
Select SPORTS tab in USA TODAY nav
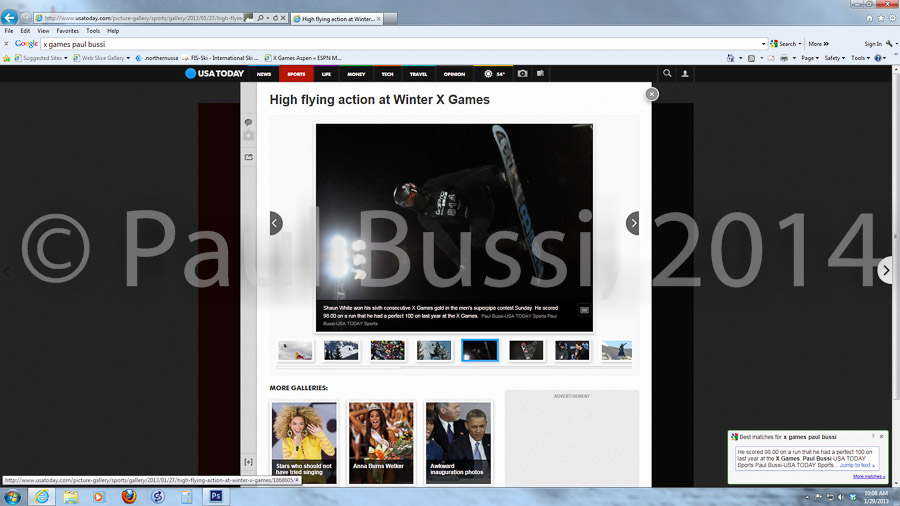coord(296,74)
